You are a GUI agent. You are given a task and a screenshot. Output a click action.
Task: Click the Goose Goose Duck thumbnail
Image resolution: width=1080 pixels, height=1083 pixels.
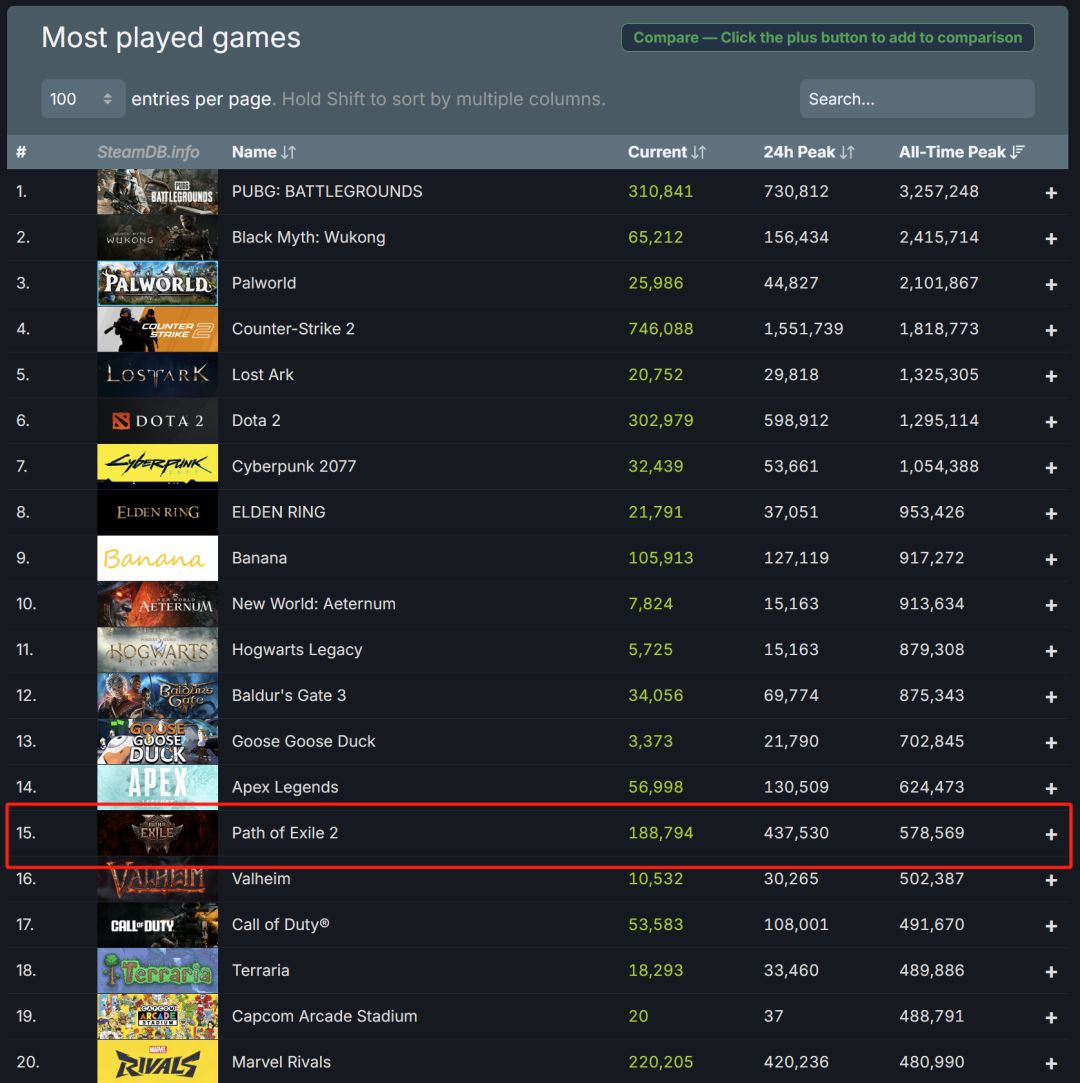coord(157,741)
